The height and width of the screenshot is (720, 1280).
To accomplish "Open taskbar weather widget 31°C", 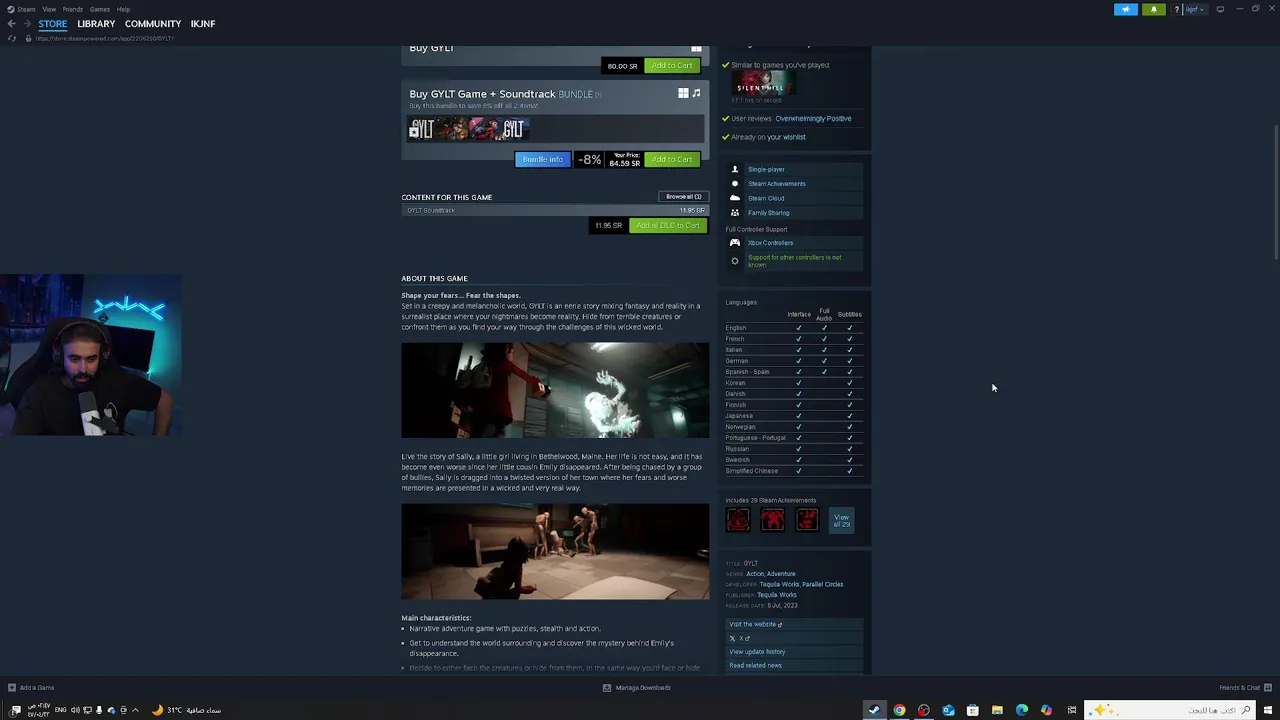I will (x=186, y=710).
